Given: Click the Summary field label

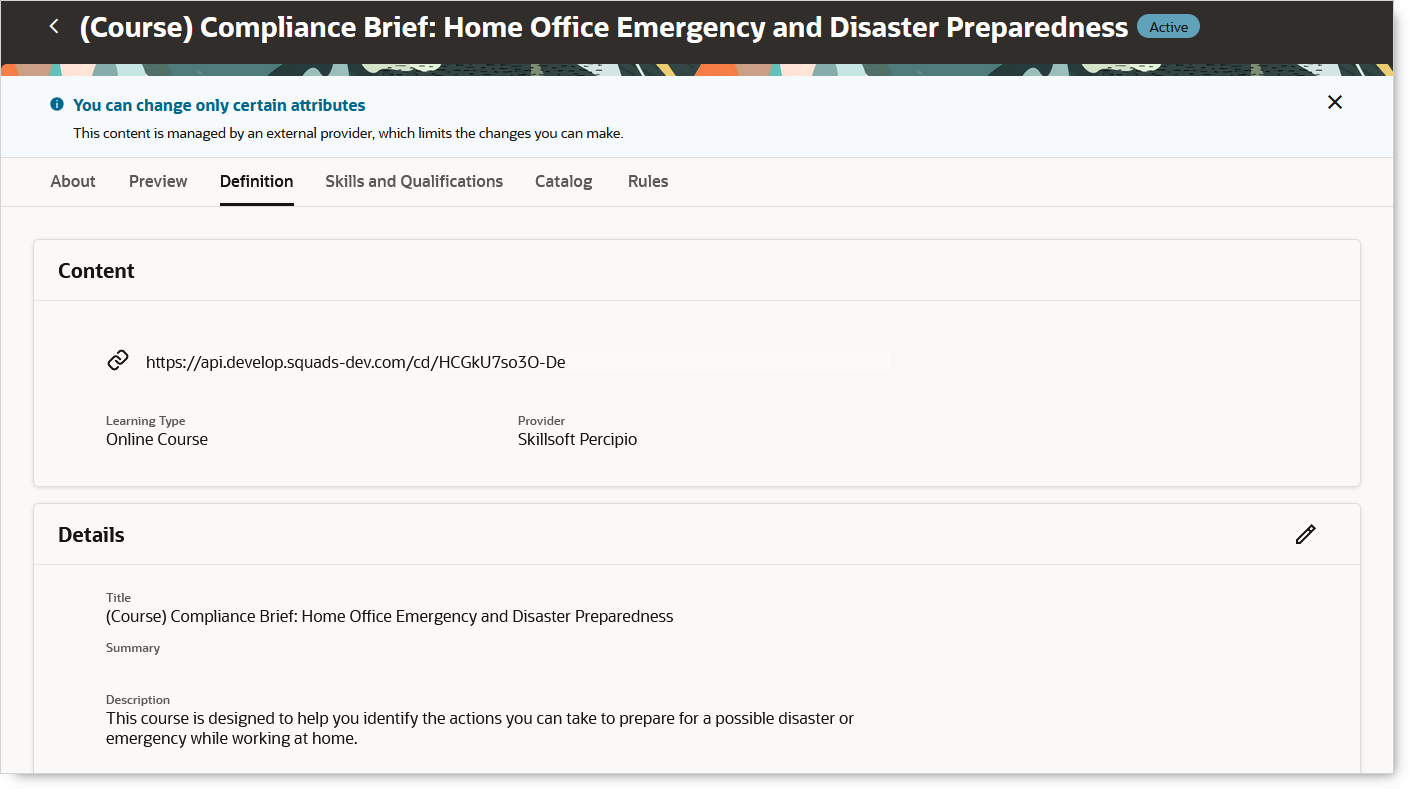Looking at the screenshot, I should click(x=133, y=648).
